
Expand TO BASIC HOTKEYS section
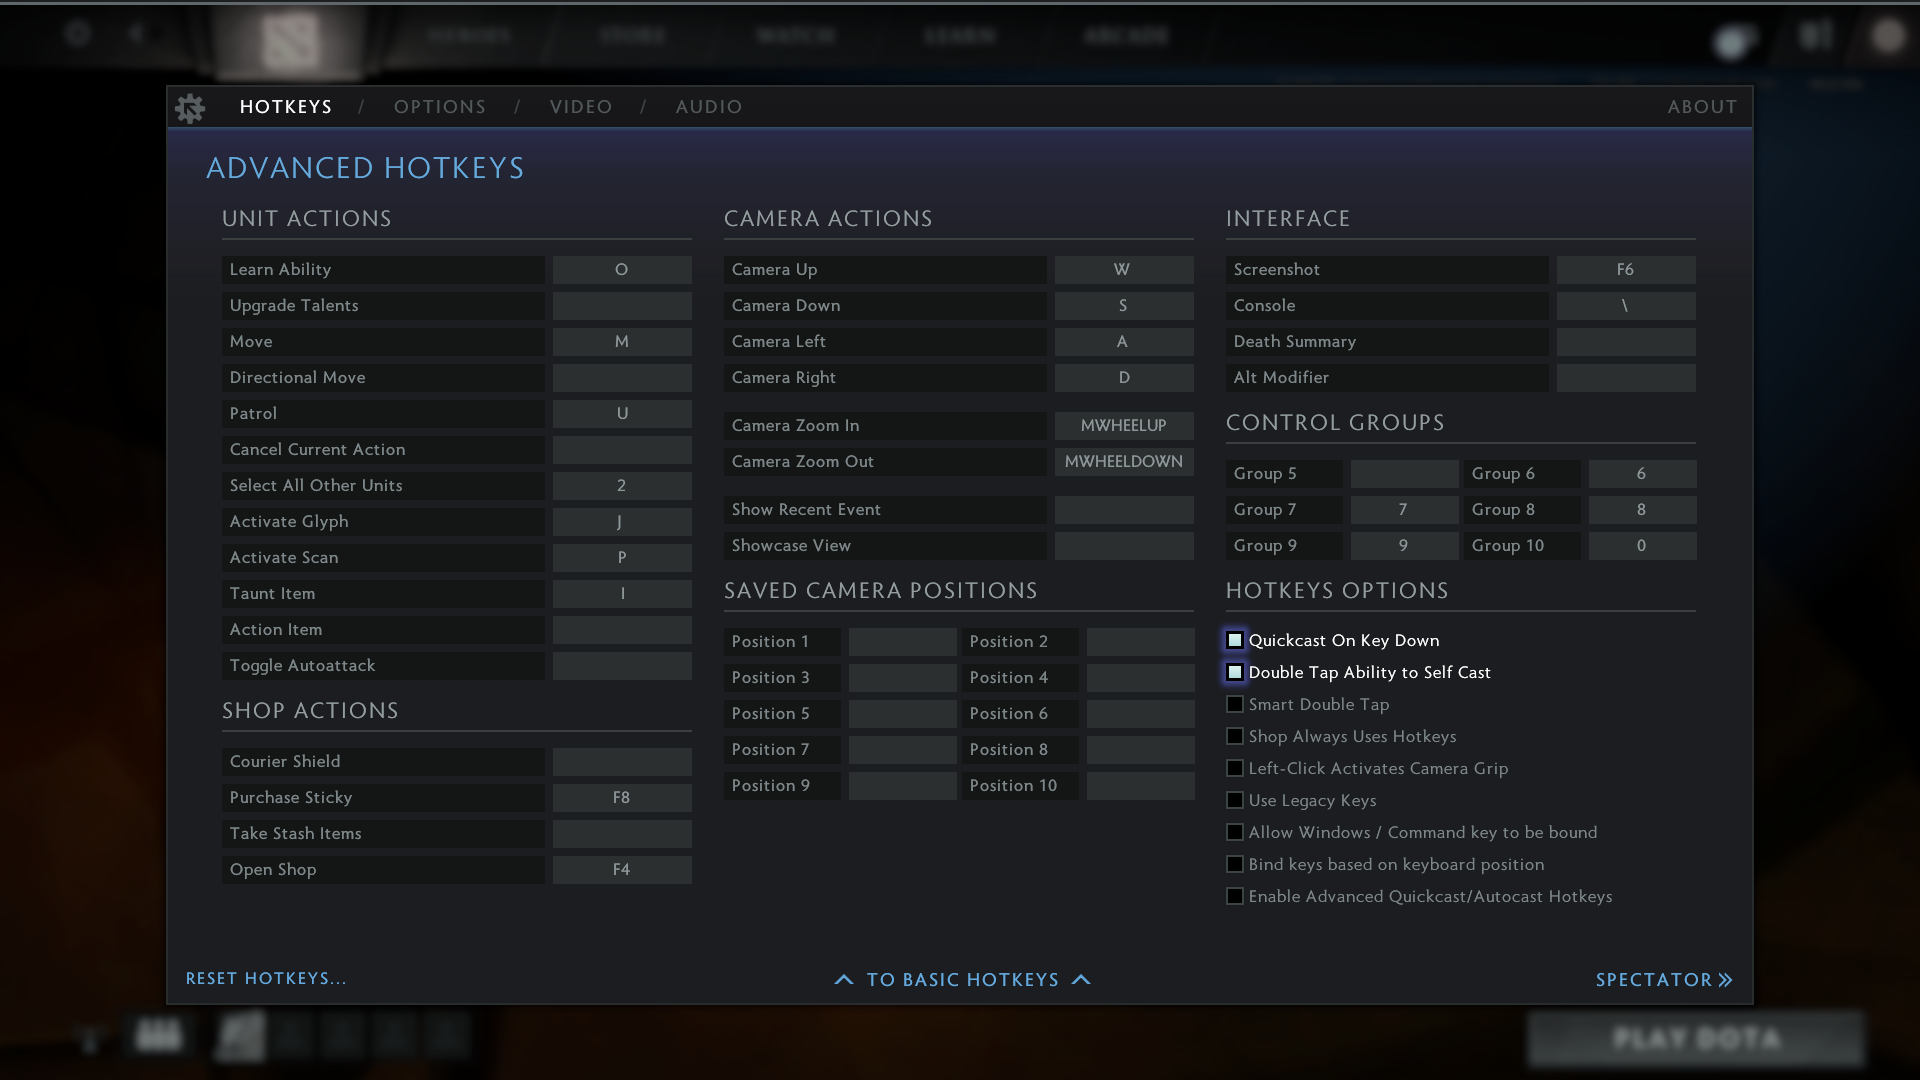[961, 978]
